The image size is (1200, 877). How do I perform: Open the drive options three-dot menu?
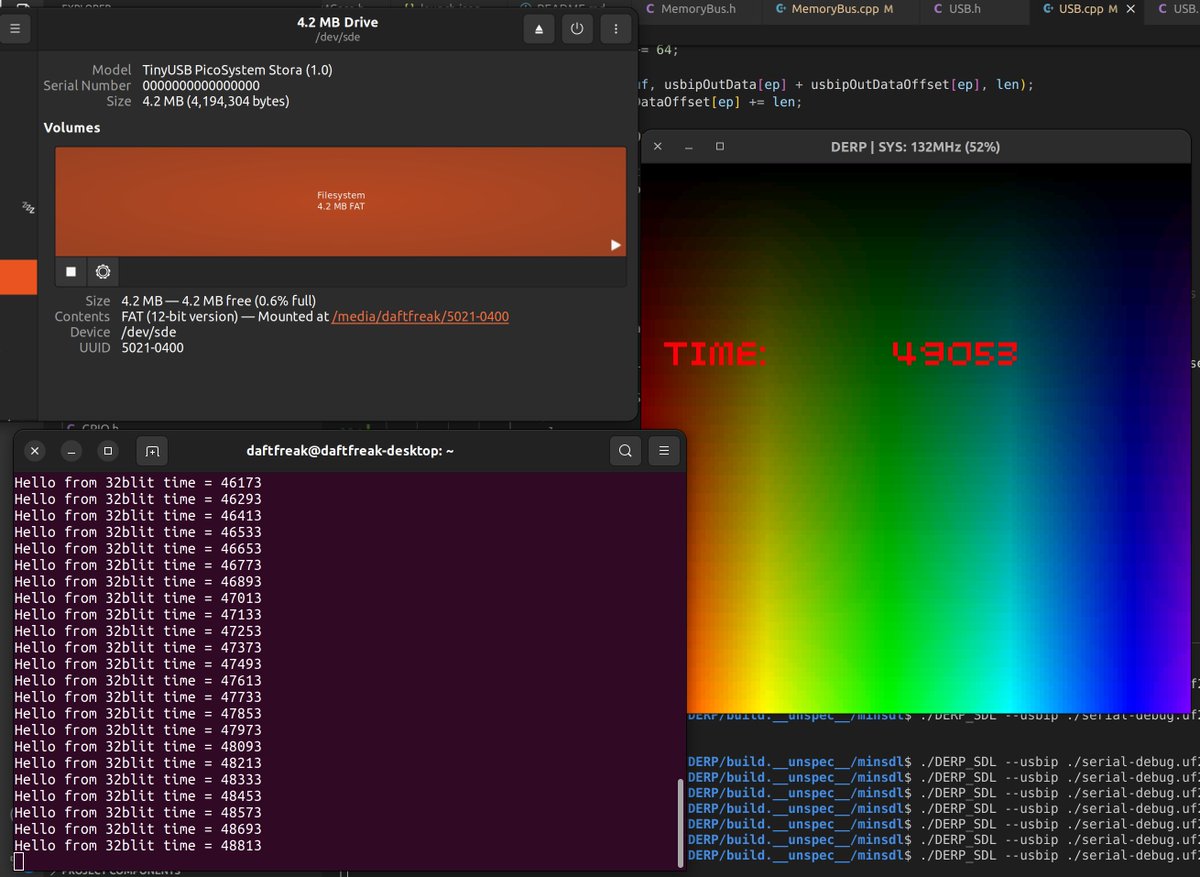(x=615, y=29)
